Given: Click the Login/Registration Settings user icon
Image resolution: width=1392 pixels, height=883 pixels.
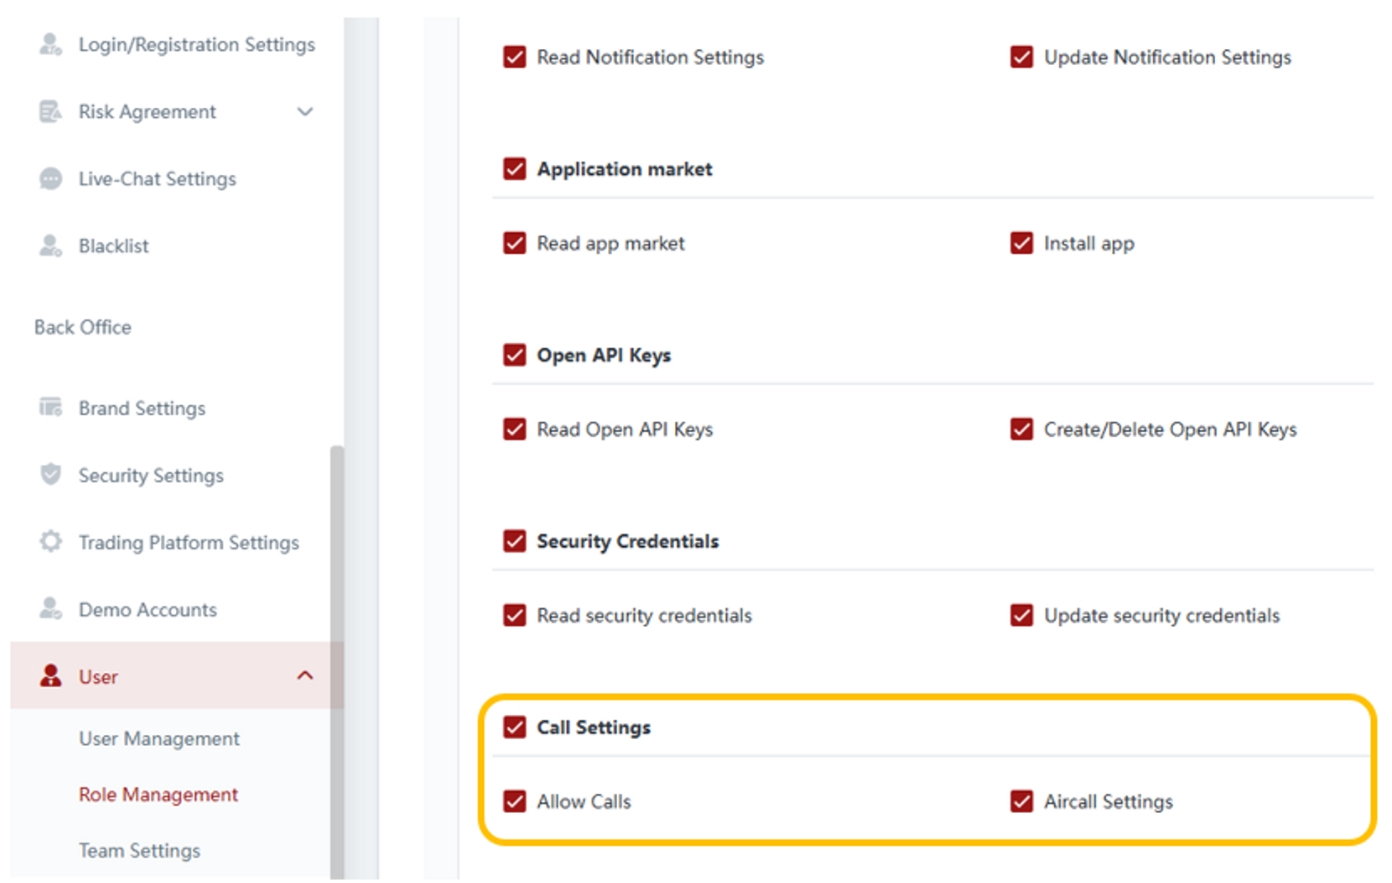Looking at the screenshot, I should pos(50,44).
